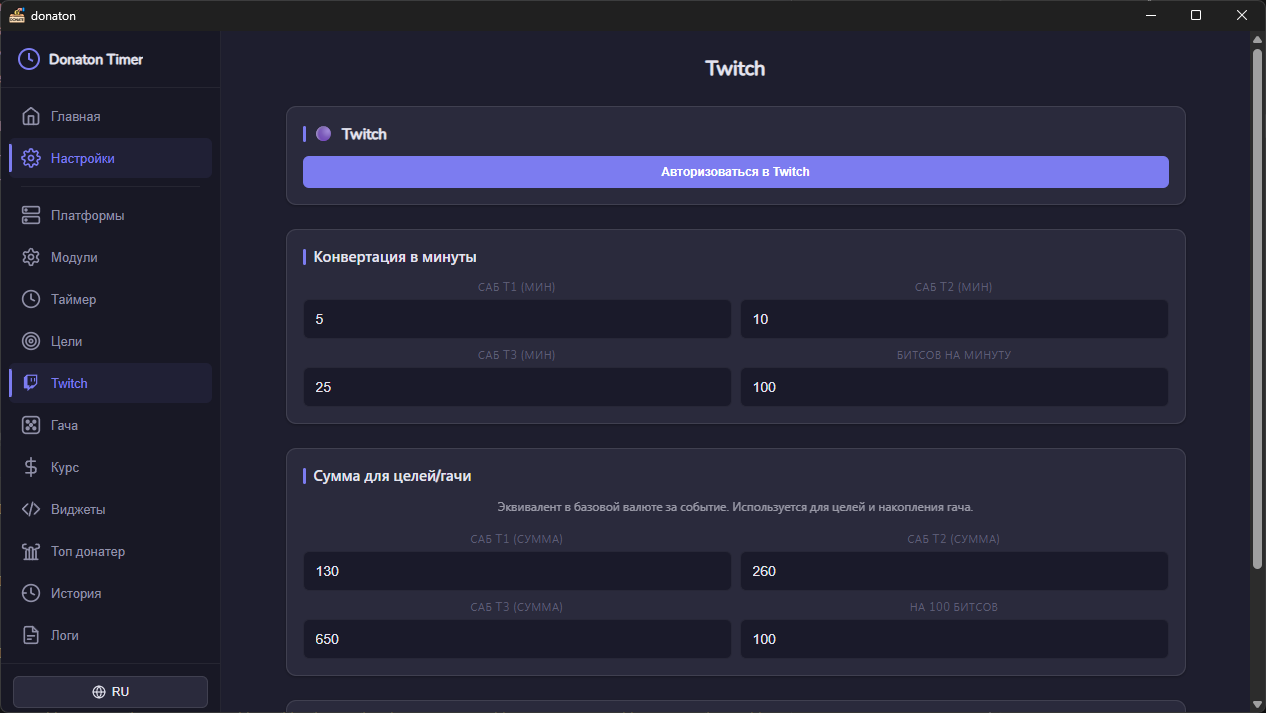Open the Логи page

(110, 635)
